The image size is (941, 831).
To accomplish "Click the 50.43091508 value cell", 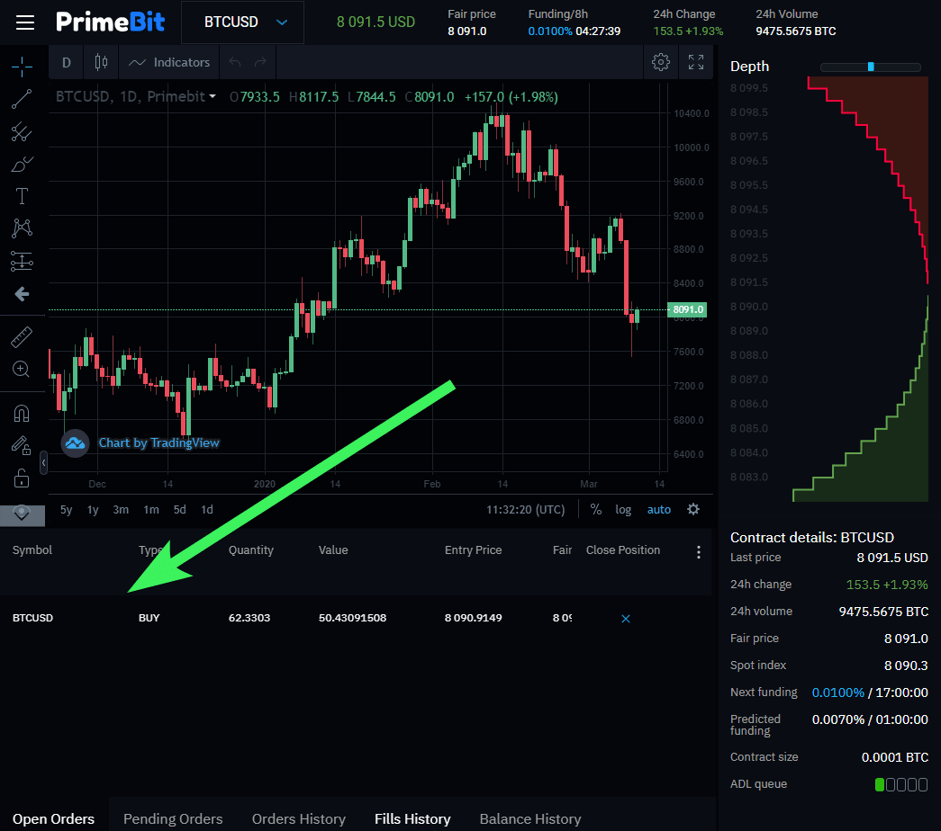I will click(352, 618).
